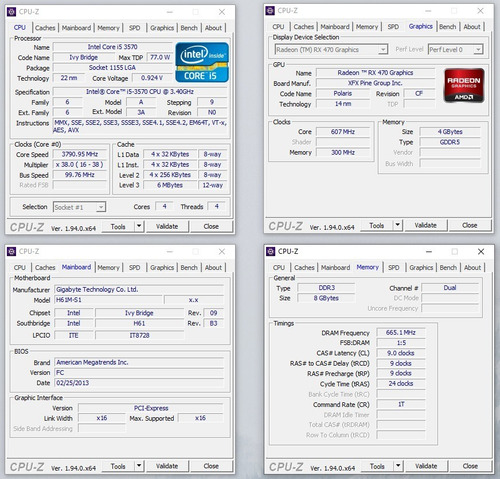The height and width of the screenshot is (479, 500).
Task: Click the Channel # Dual value
Action: [x=450, y=288]
